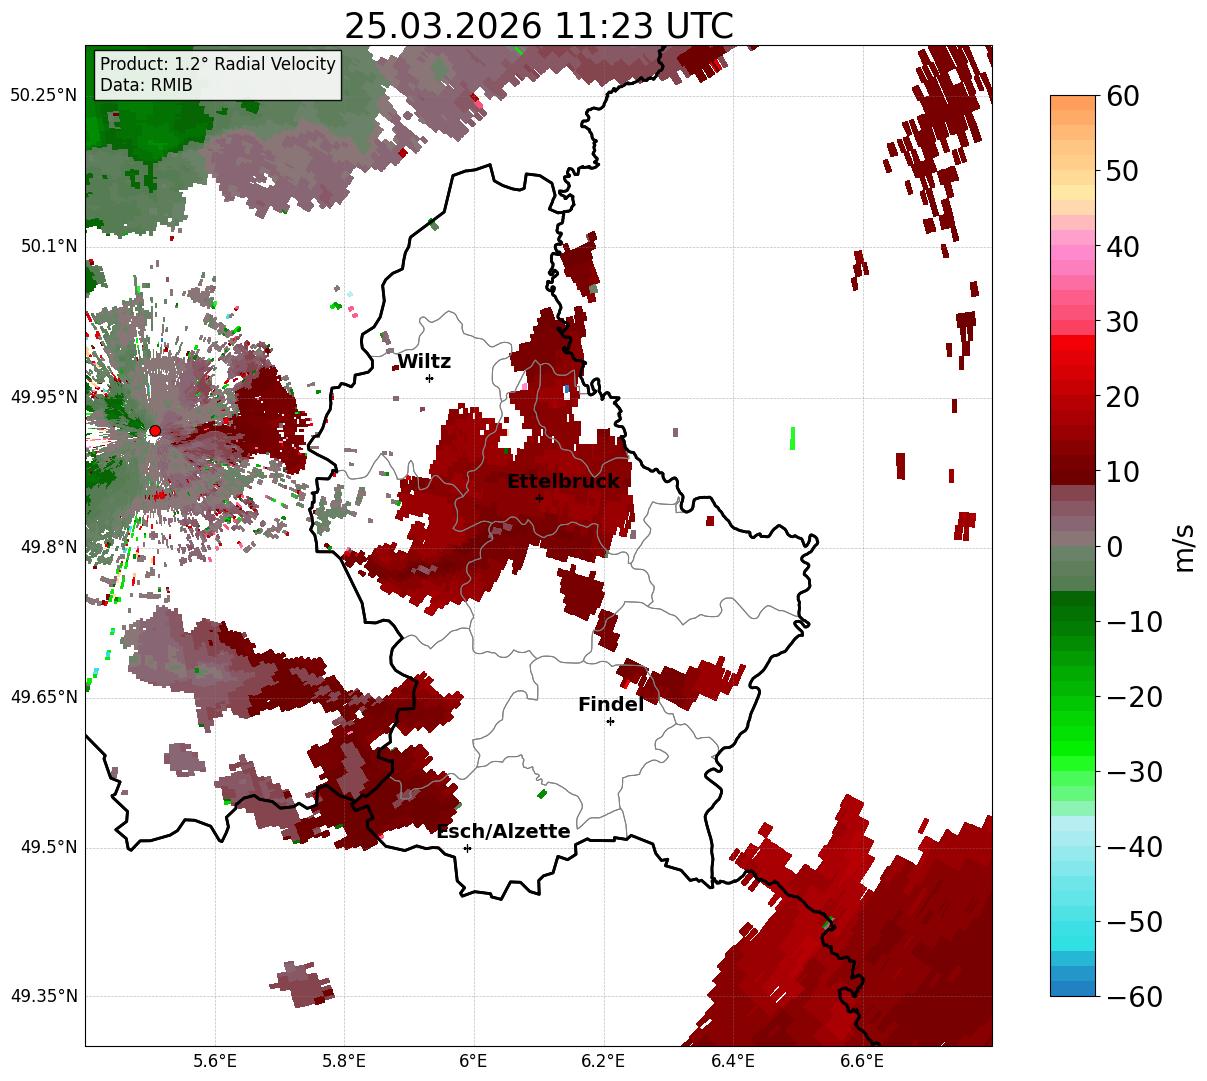Click the 6.4°E longitude tick label
The height and width of the screenshot is (1081, 1207).
coord(732,1062)
